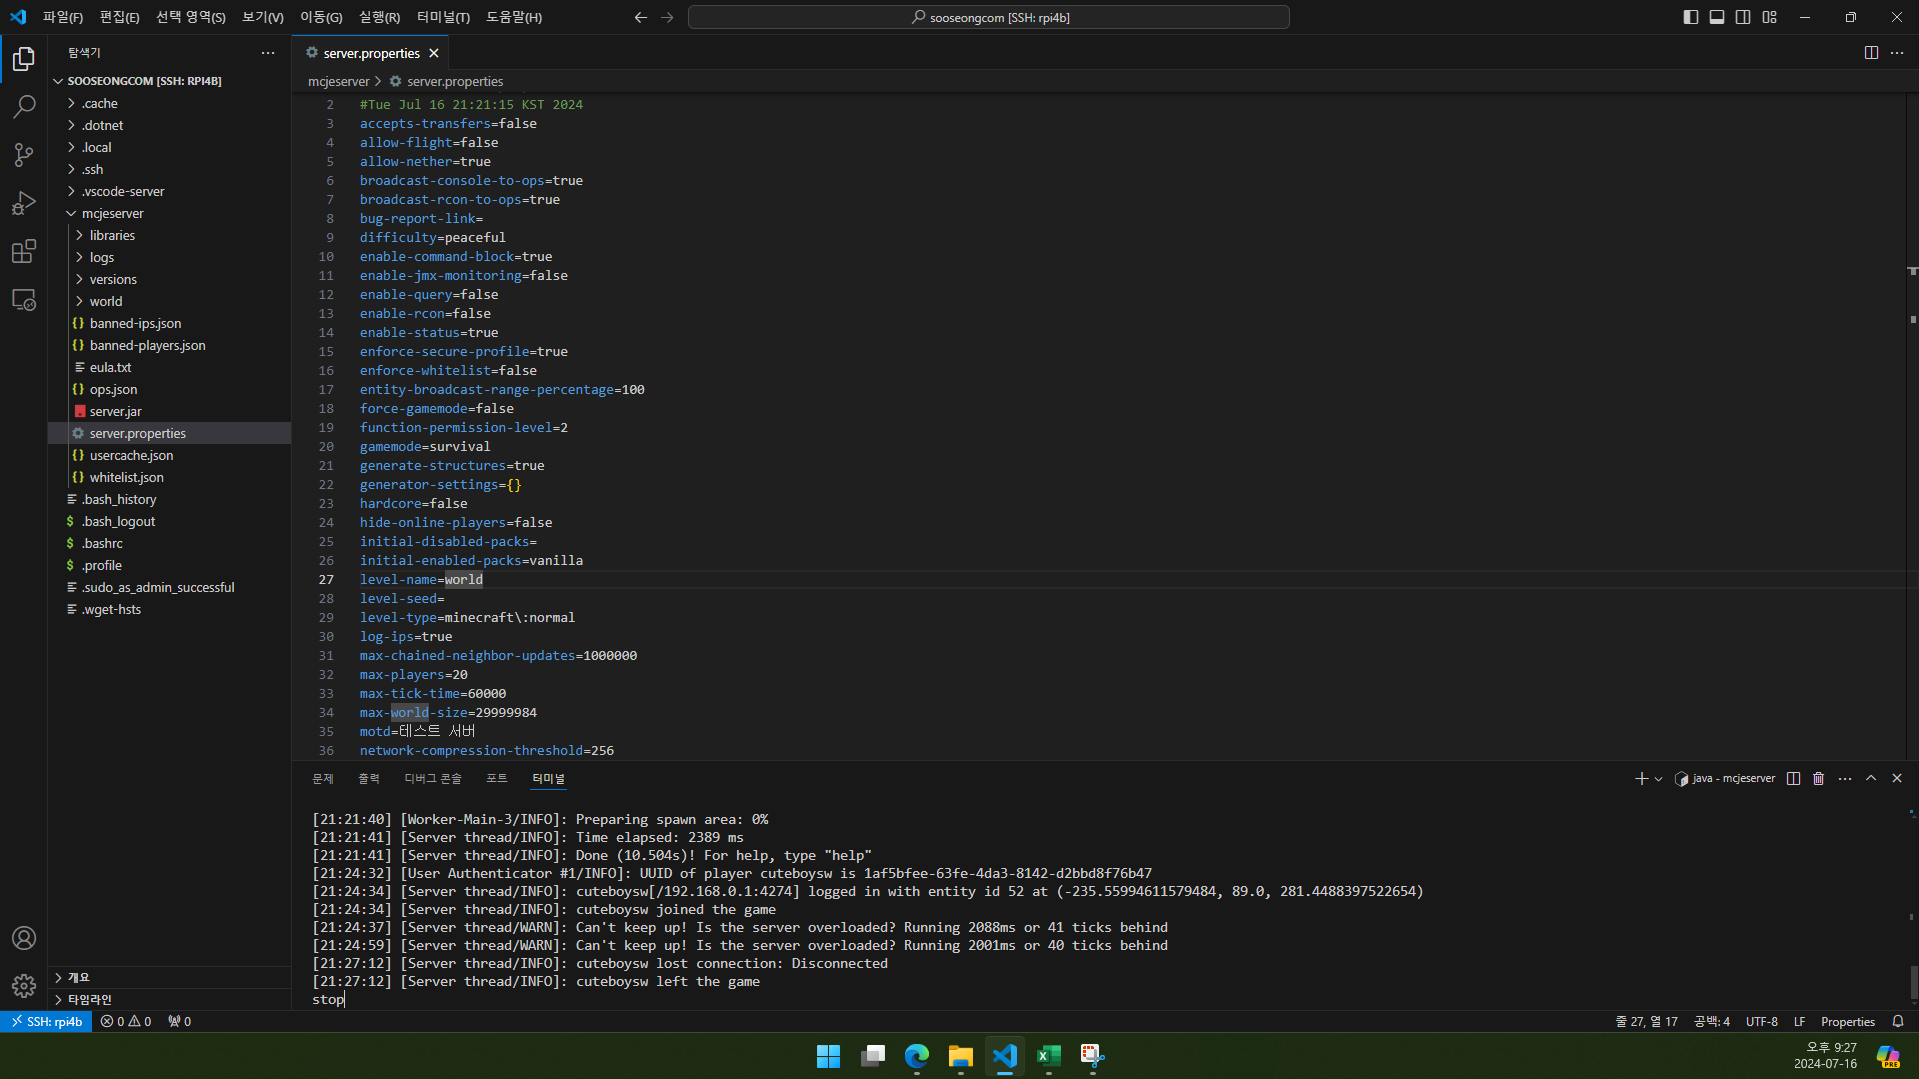Image resolution: width=1919 pixels, height=1079 pixels.
Task: Go back with the navigation arrow
Action: click(641, 17)
